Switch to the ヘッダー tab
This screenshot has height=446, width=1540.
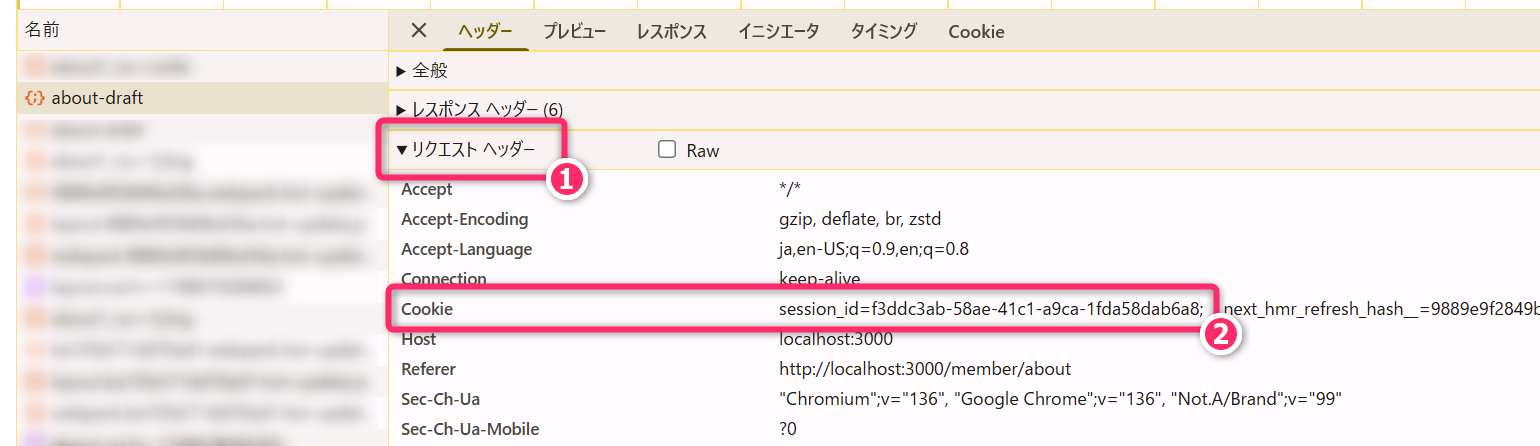485,31
